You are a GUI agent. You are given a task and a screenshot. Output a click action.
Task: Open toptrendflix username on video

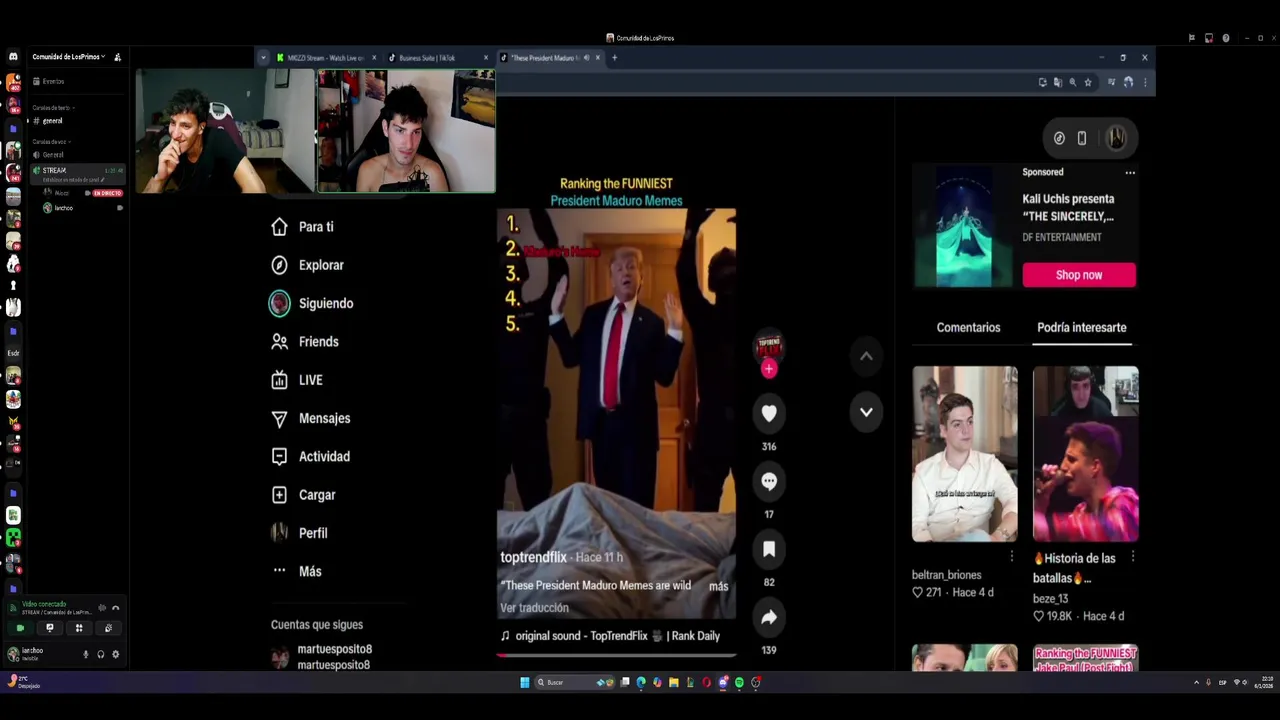[533, 557]
